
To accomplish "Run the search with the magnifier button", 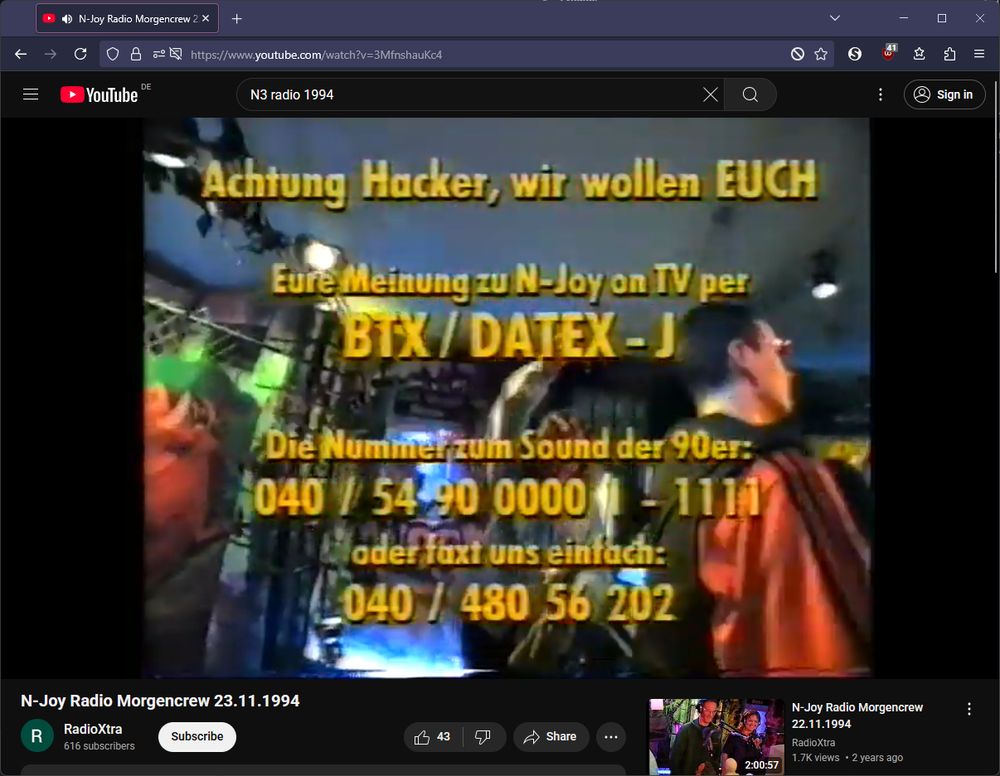I will click(x=751, y=94).
